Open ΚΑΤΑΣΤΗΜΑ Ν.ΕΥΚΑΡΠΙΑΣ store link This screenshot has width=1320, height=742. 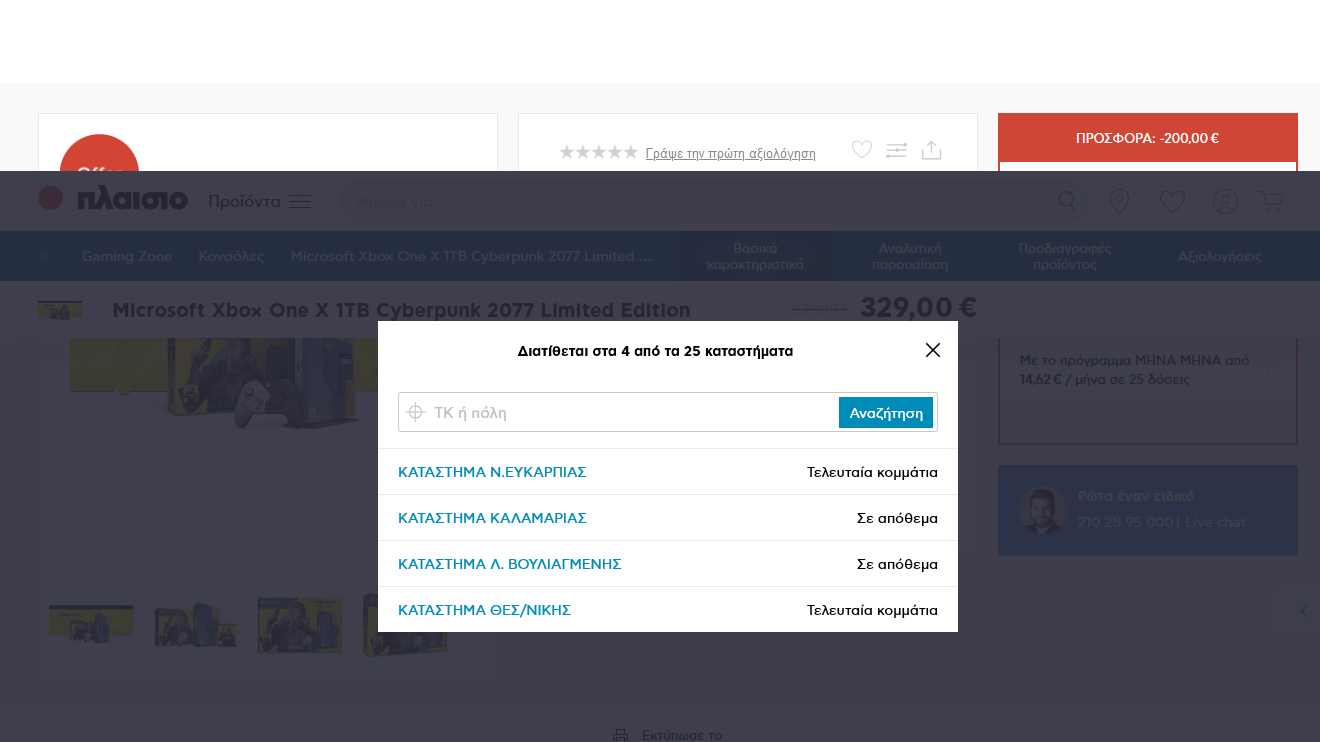492,472
